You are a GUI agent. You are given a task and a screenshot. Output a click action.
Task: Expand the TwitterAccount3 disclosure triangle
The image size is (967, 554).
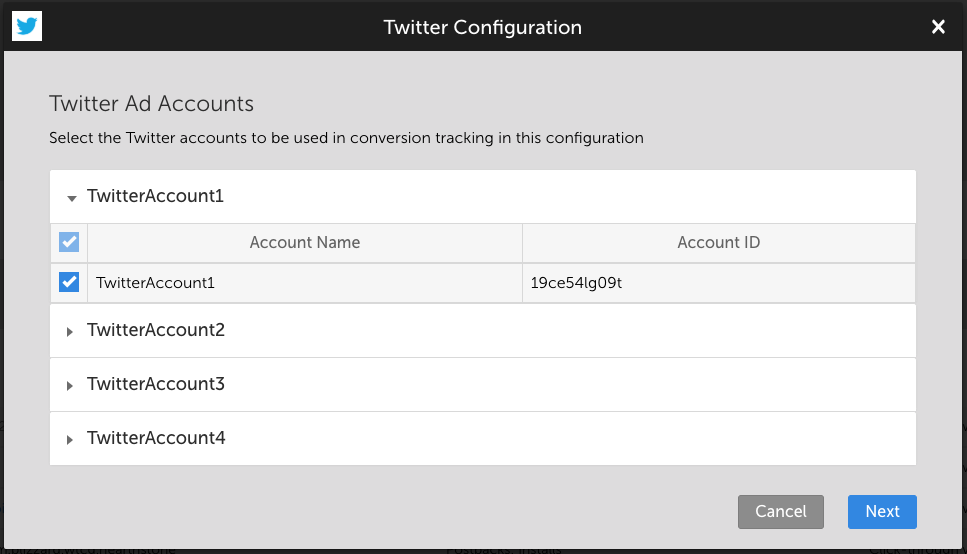coord(70,386)
